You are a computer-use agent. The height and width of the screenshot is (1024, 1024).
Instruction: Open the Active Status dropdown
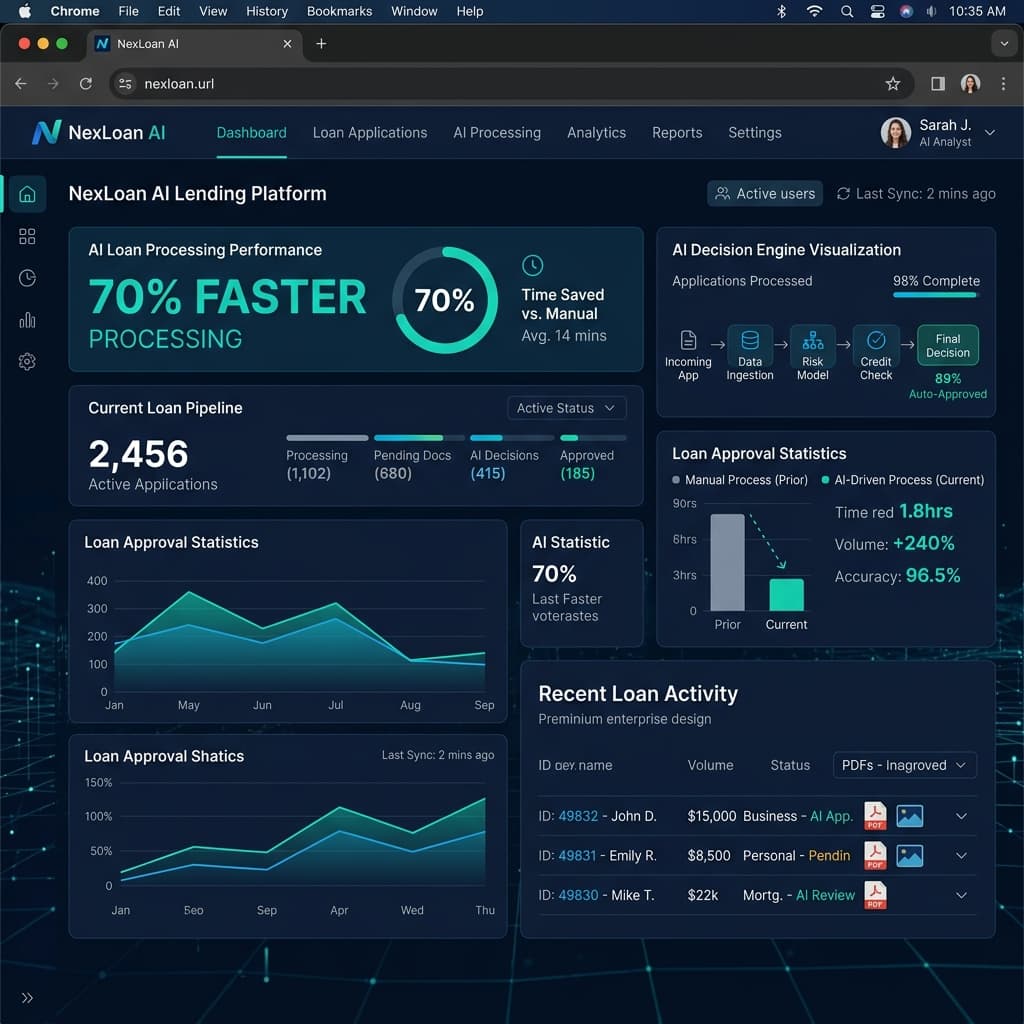point(567,408)
